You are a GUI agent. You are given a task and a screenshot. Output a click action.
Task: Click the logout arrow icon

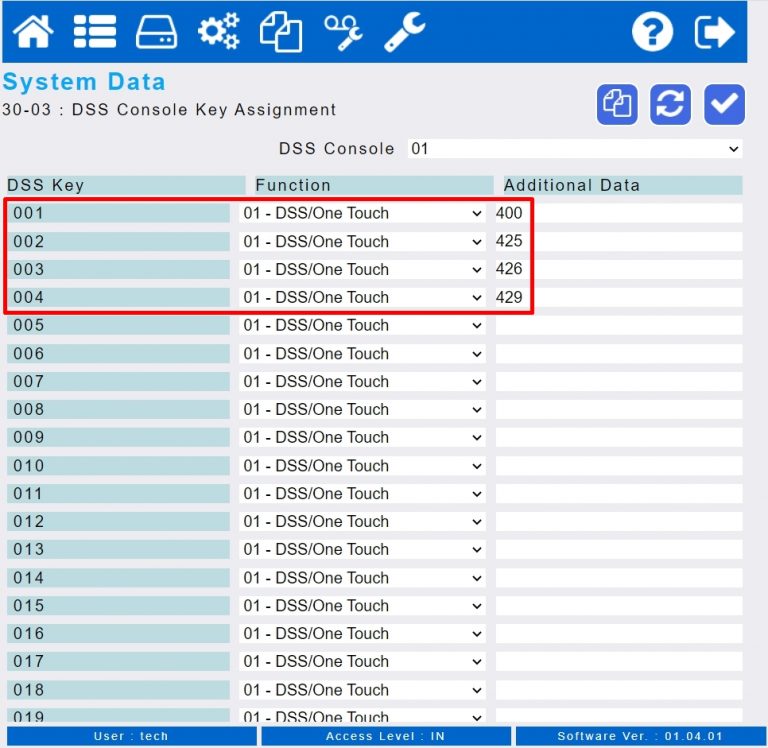(715, 32)
